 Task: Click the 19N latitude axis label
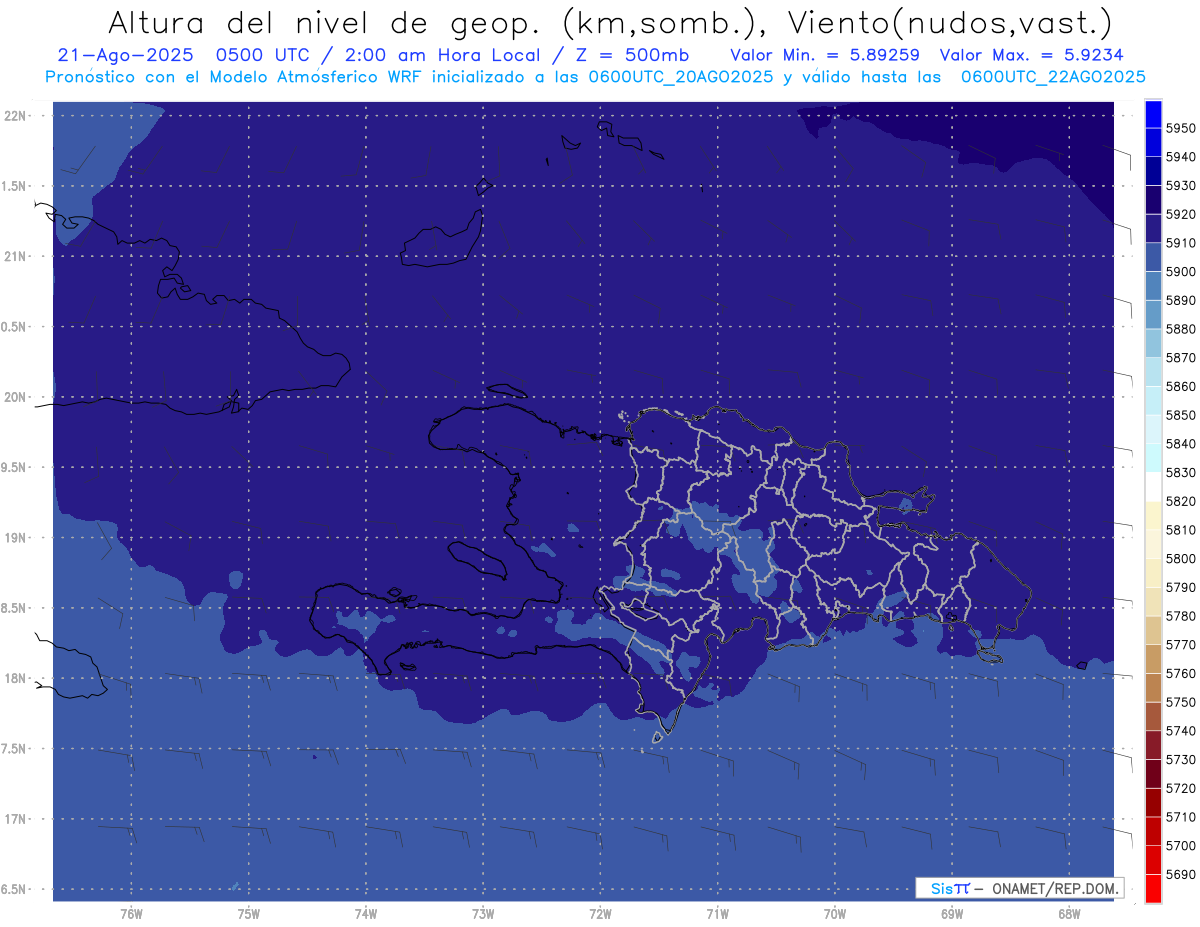(x=17, y=538)
